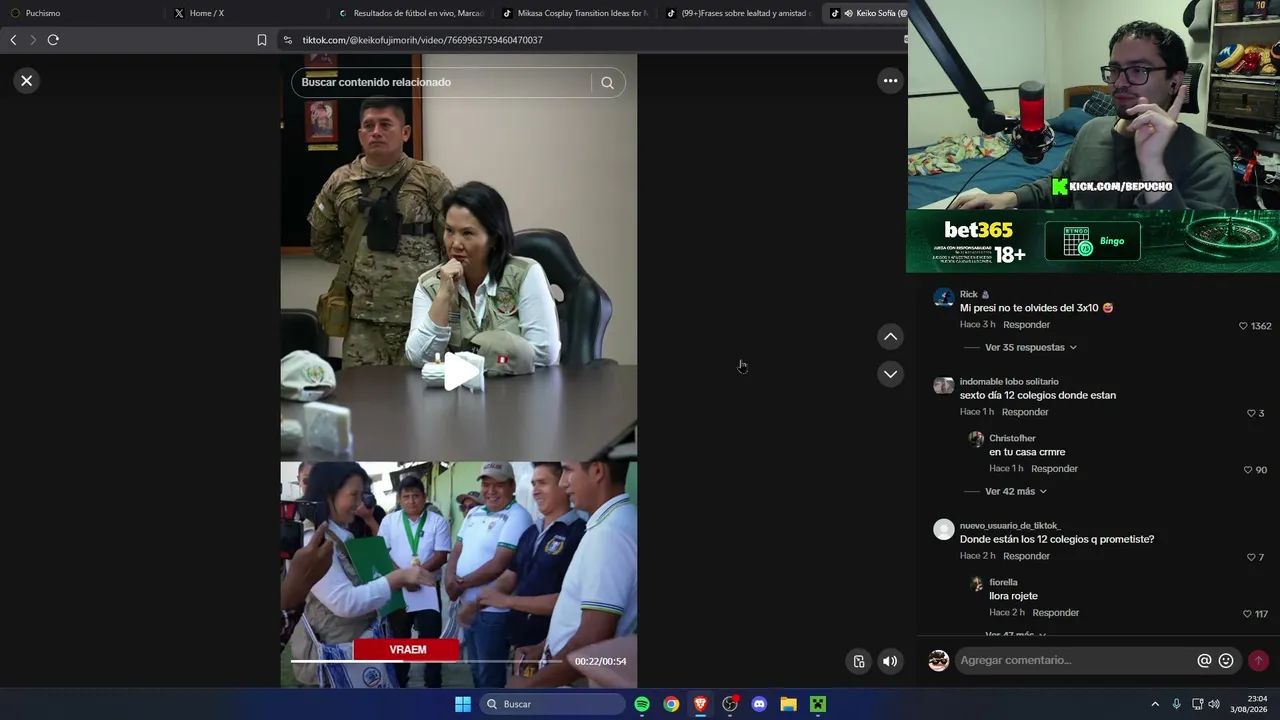Click the microphone tray icon

[1176, 704]
